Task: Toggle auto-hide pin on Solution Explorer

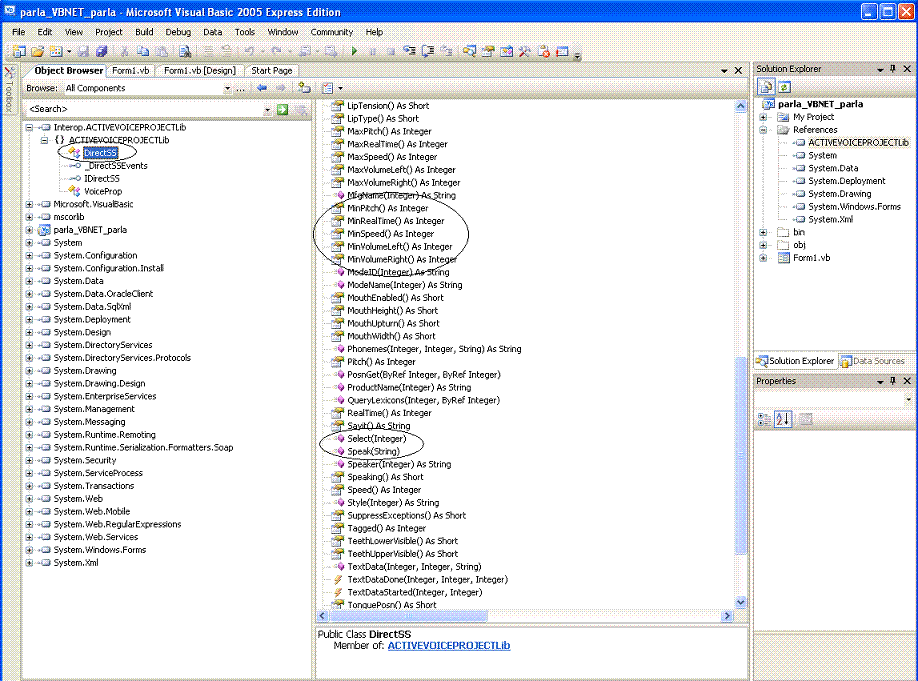Action: pyautogui.click(x=893, y=69)
